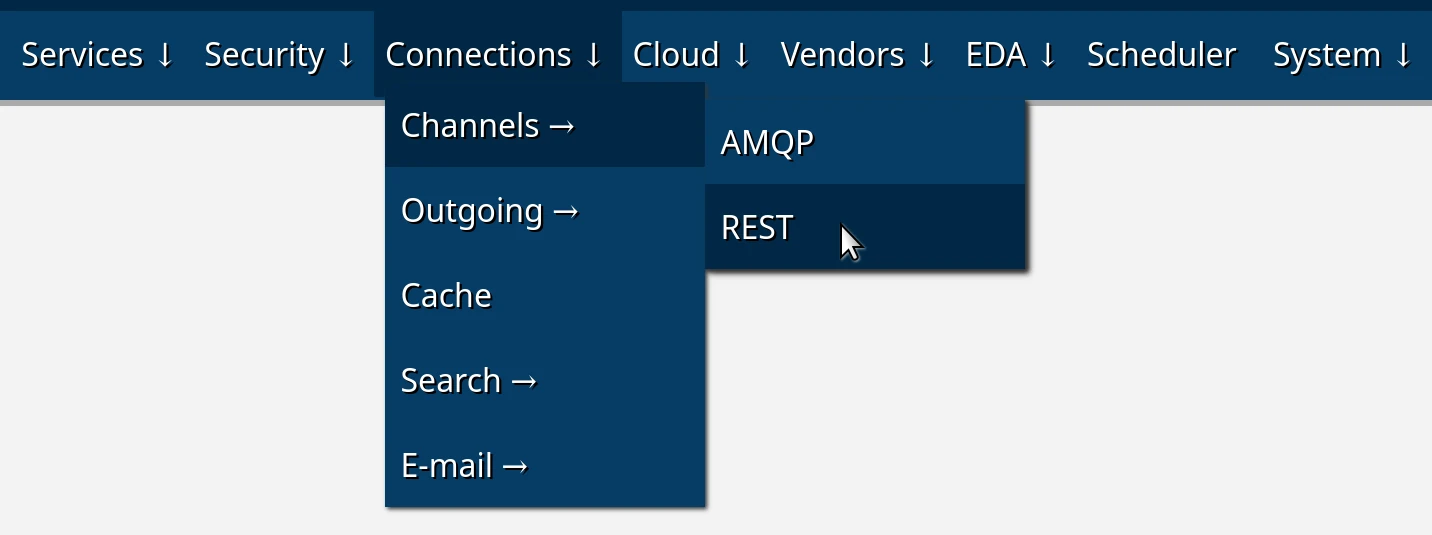Click the down arrow beside Vendors
Image resolution: width=1432 pixels, height=535 pixels.
click(926, 56)
